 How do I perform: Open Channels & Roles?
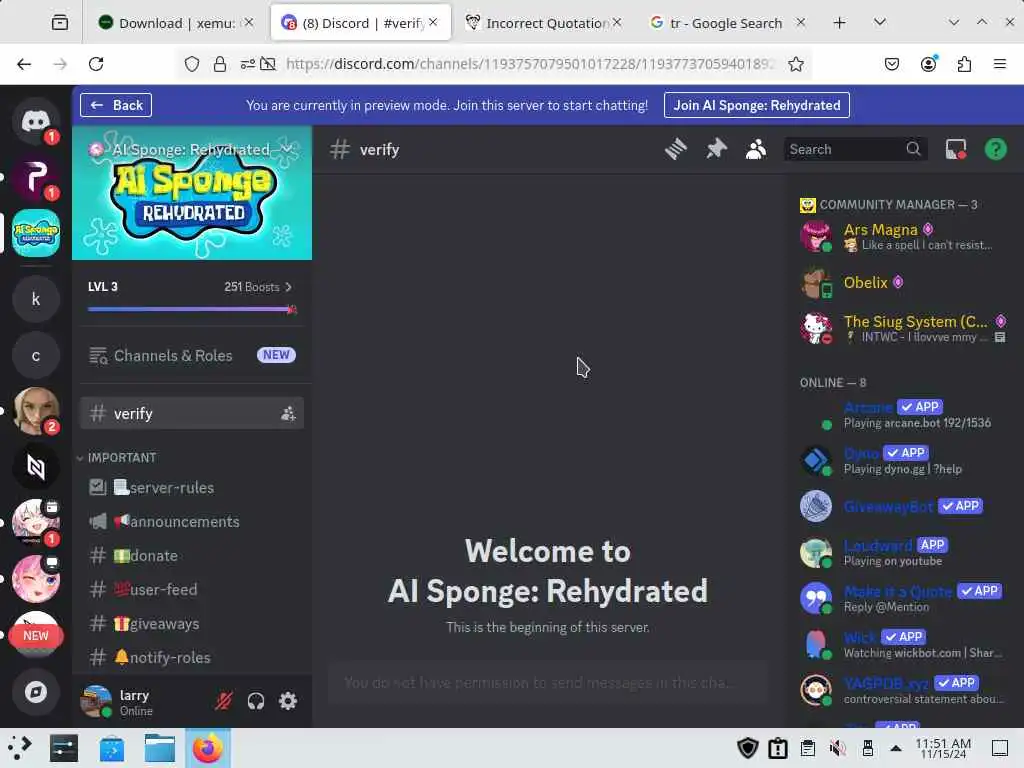192,355
